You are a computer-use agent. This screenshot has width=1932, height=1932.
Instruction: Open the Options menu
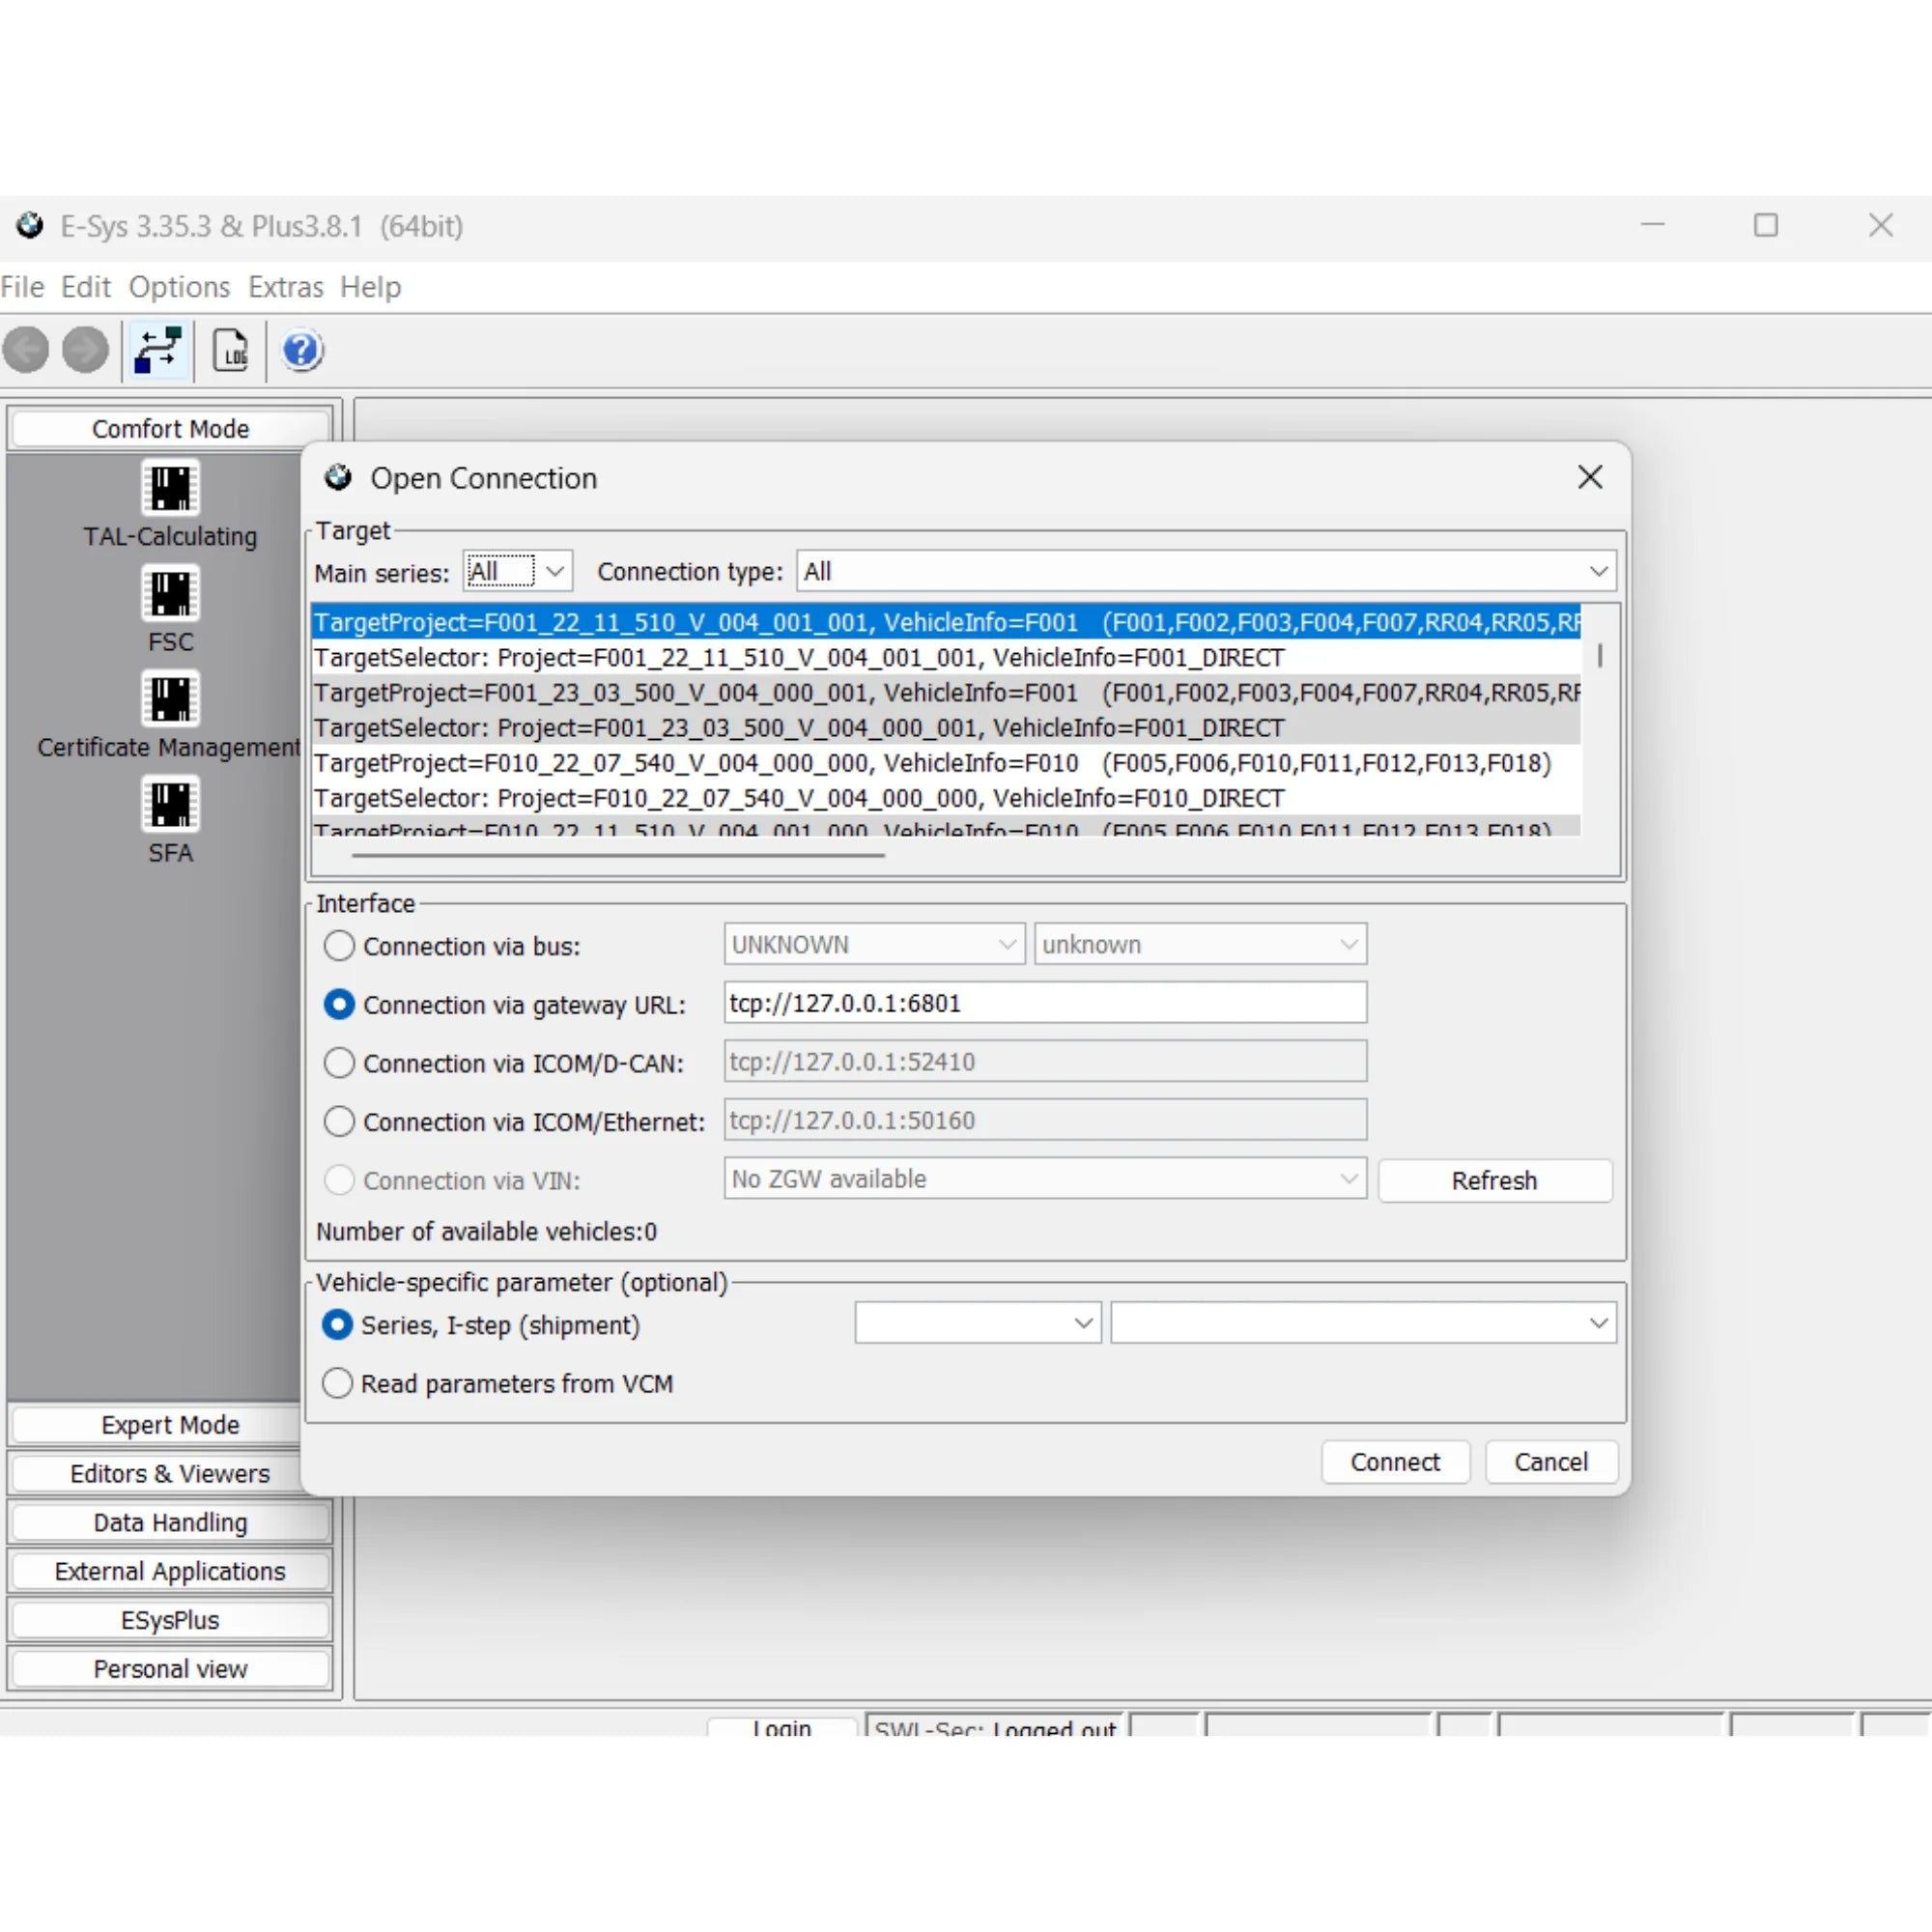(179, 287)
